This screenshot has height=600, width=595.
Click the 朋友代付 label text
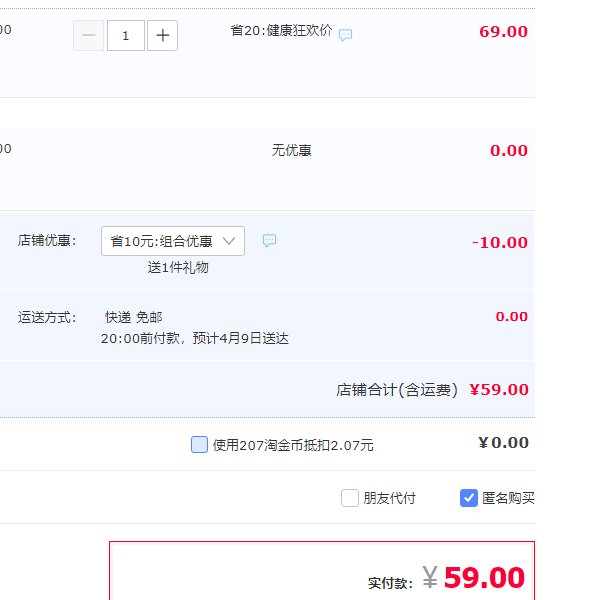(x=389, y=498)
